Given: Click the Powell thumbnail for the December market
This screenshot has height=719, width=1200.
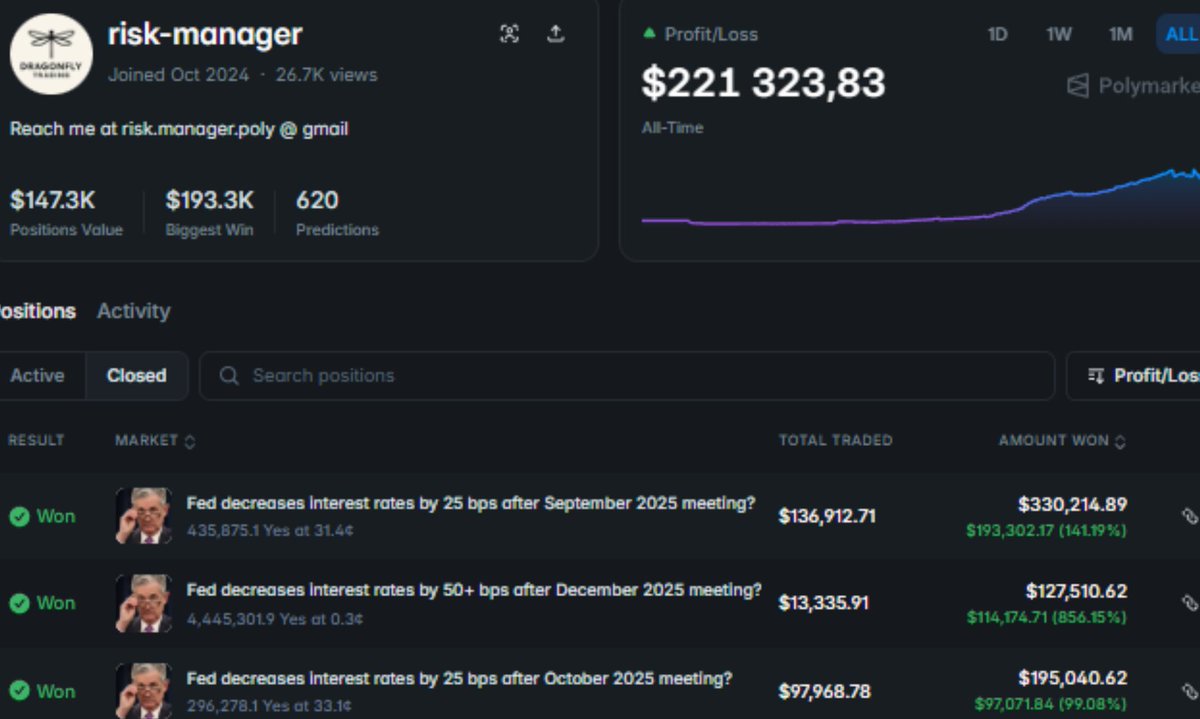Looking at the screenshot, I should [x=144, y=603].
